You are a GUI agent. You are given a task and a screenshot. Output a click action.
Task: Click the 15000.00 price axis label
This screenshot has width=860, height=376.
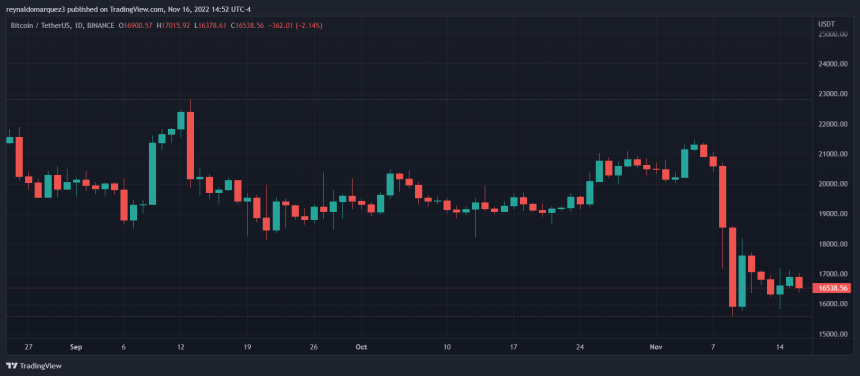point(833,334)
